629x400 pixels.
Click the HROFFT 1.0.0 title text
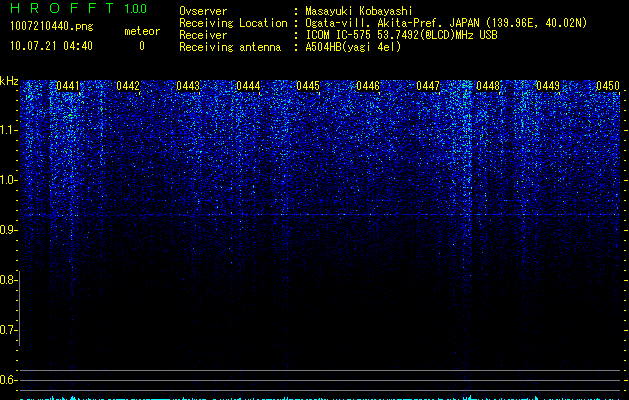[79, 8]
